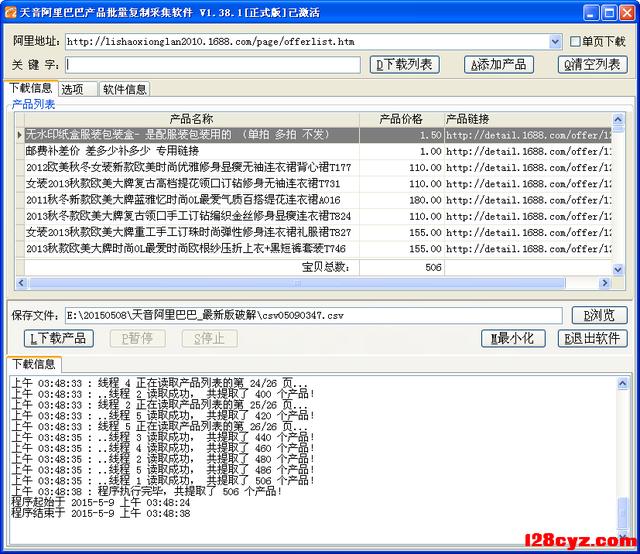Click the S停止 stop button
Image resolution: width=640 pixels, height=554 pixels.
point(209,338)
